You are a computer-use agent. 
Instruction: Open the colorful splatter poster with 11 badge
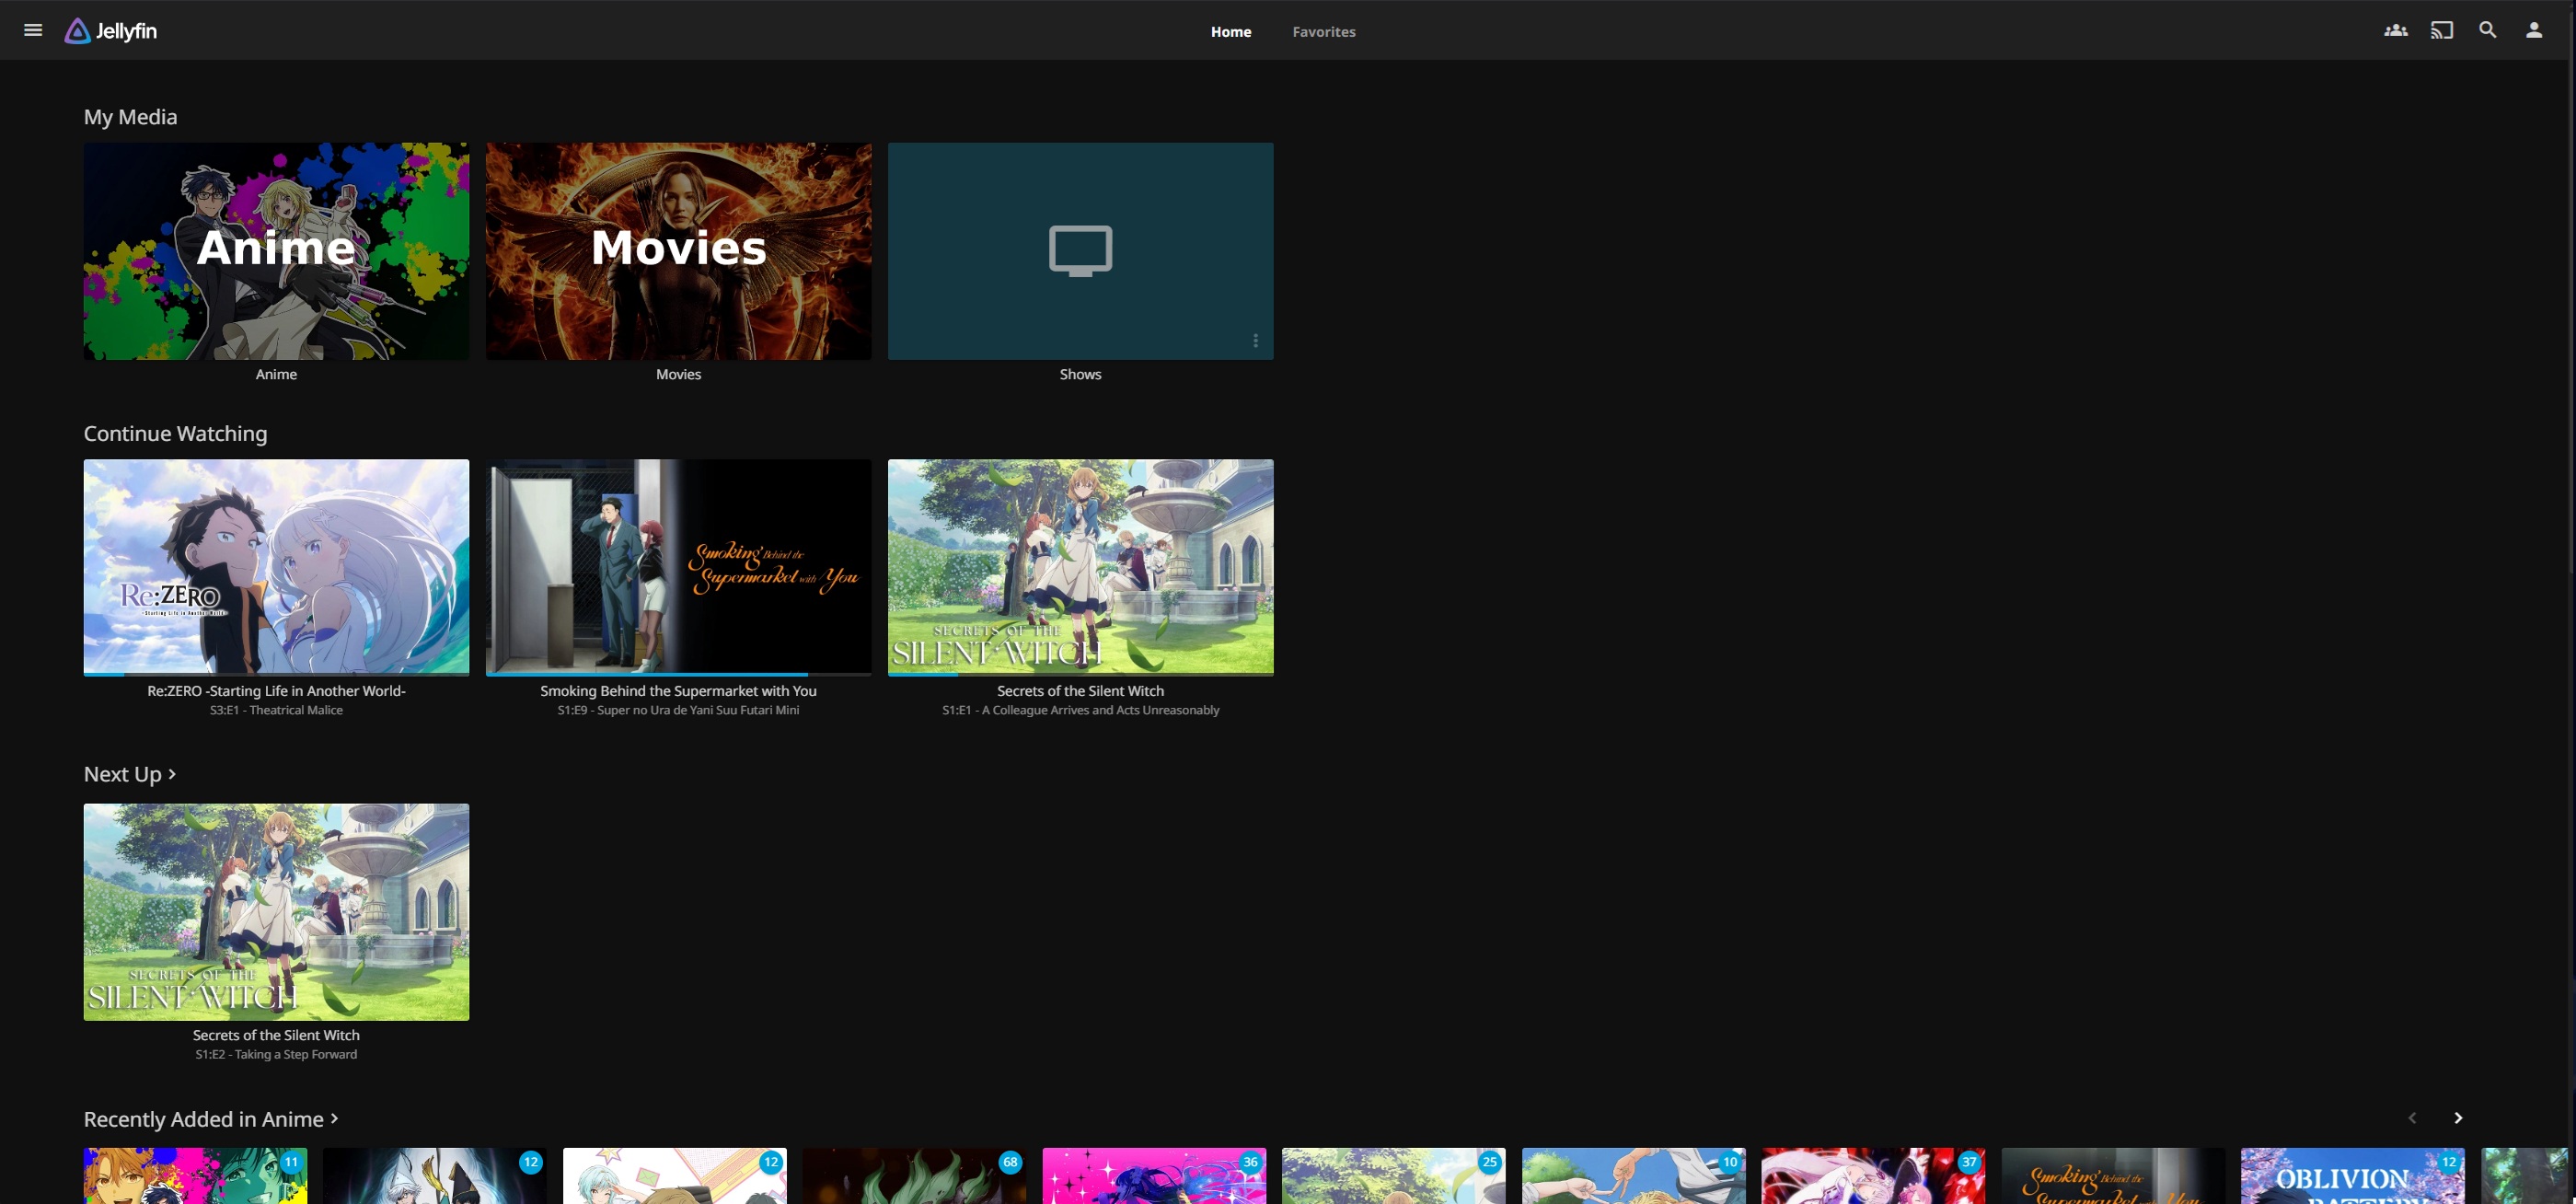point(195,1177)
